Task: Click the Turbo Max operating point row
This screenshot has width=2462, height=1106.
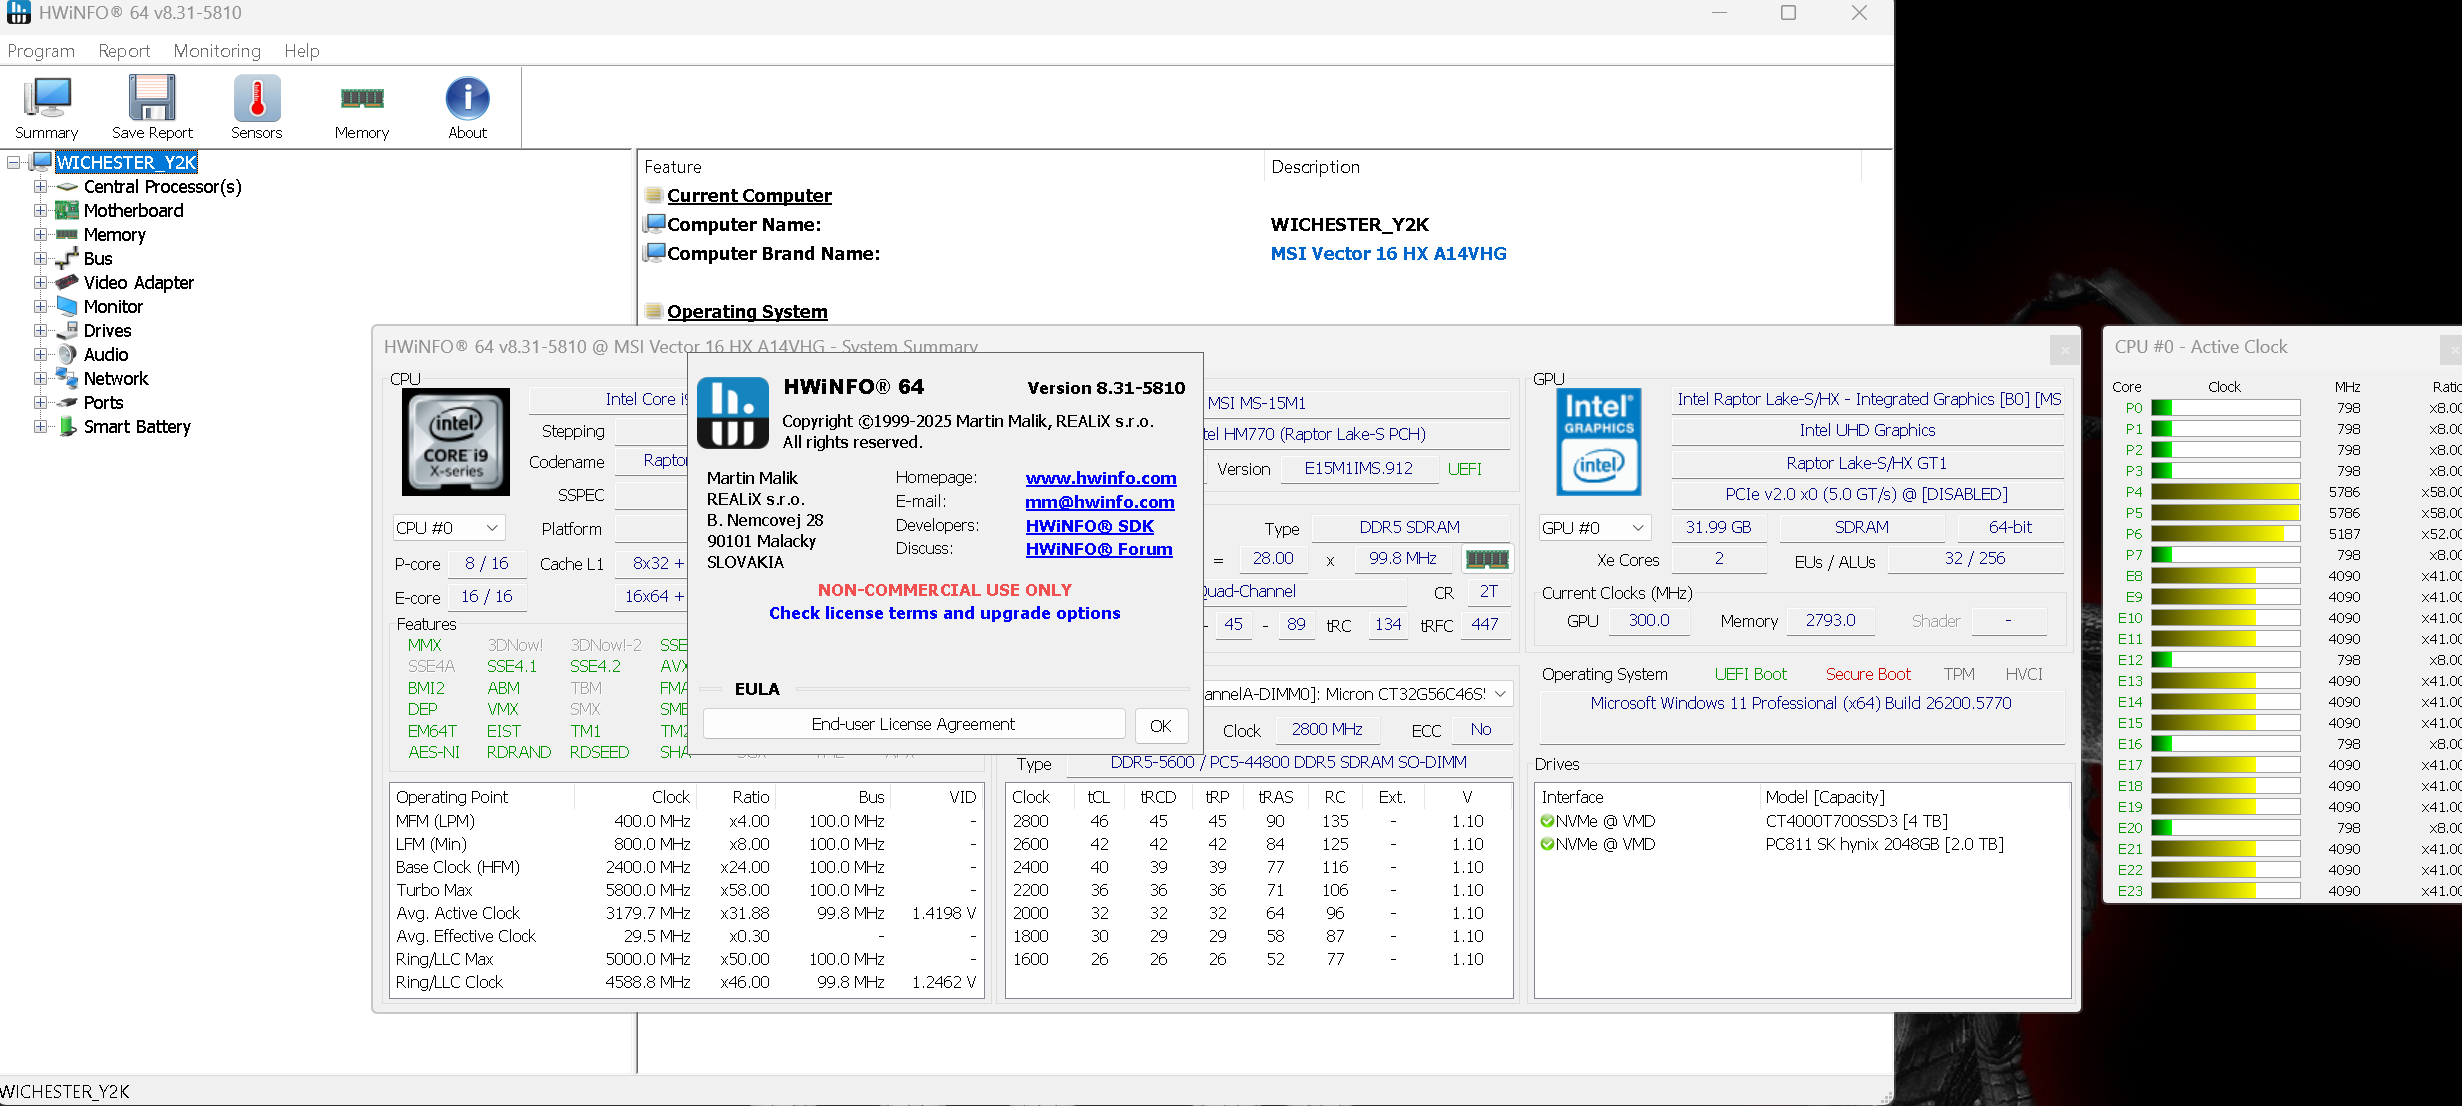Action: coord(686,890)
